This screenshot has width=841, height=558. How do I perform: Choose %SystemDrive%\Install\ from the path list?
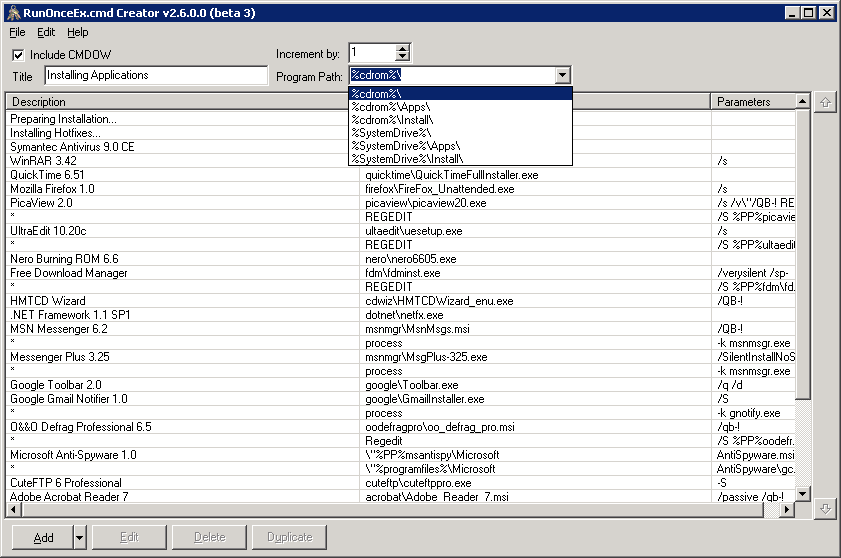pyautogui.click(x=460, y=159)
